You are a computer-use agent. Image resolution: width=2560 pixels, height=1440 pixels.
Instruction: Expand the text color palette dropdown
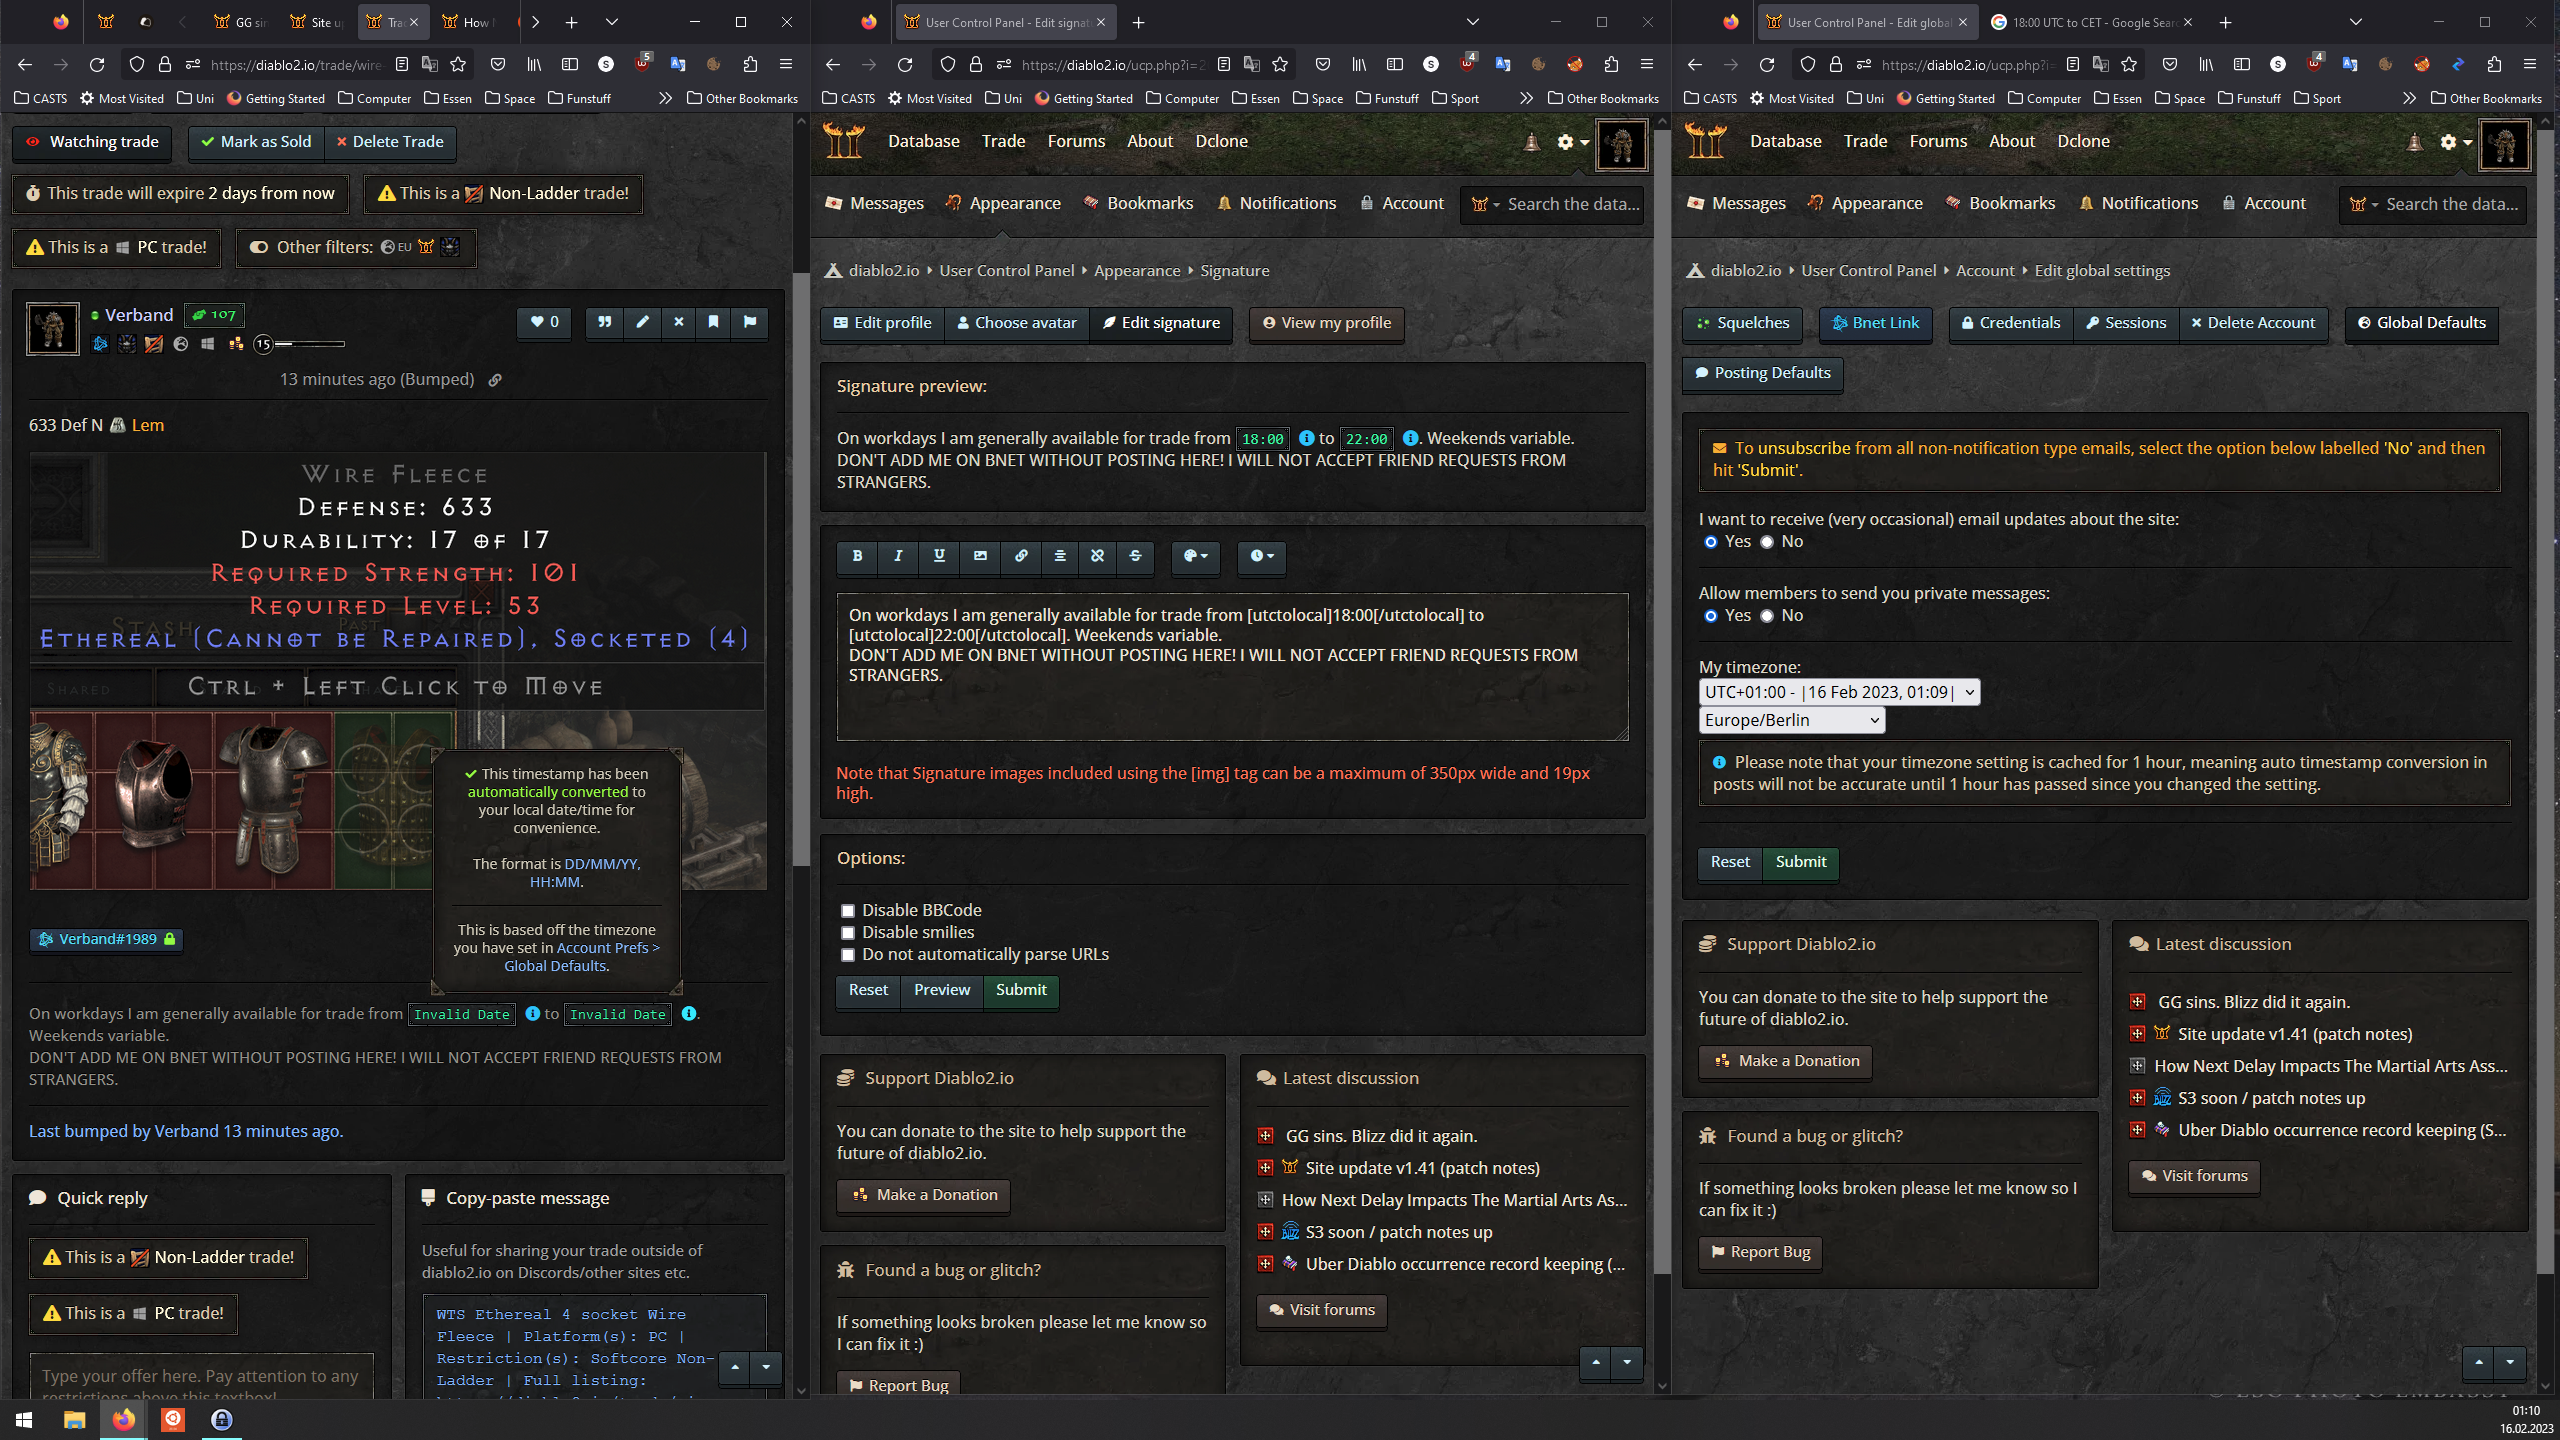[1195, 556]
